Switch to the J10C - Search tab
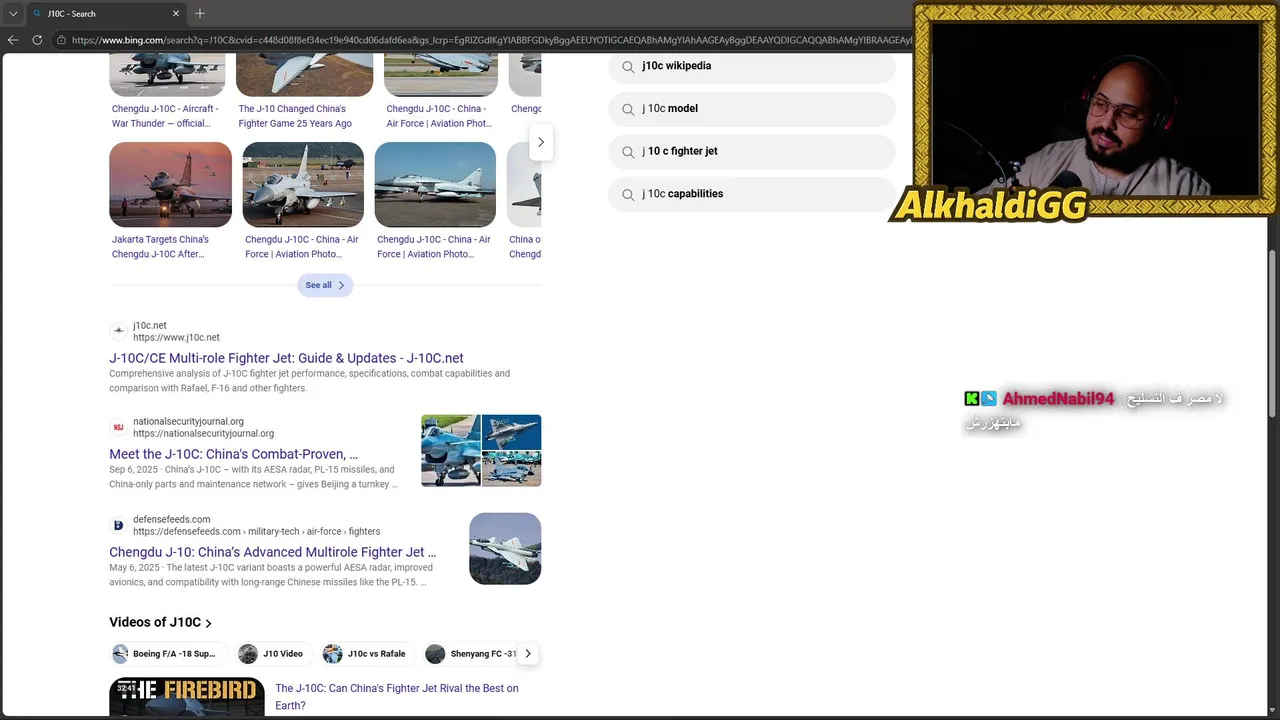Image resolution: width=1280 pixels, height=720 pixels. coord(105,14)
